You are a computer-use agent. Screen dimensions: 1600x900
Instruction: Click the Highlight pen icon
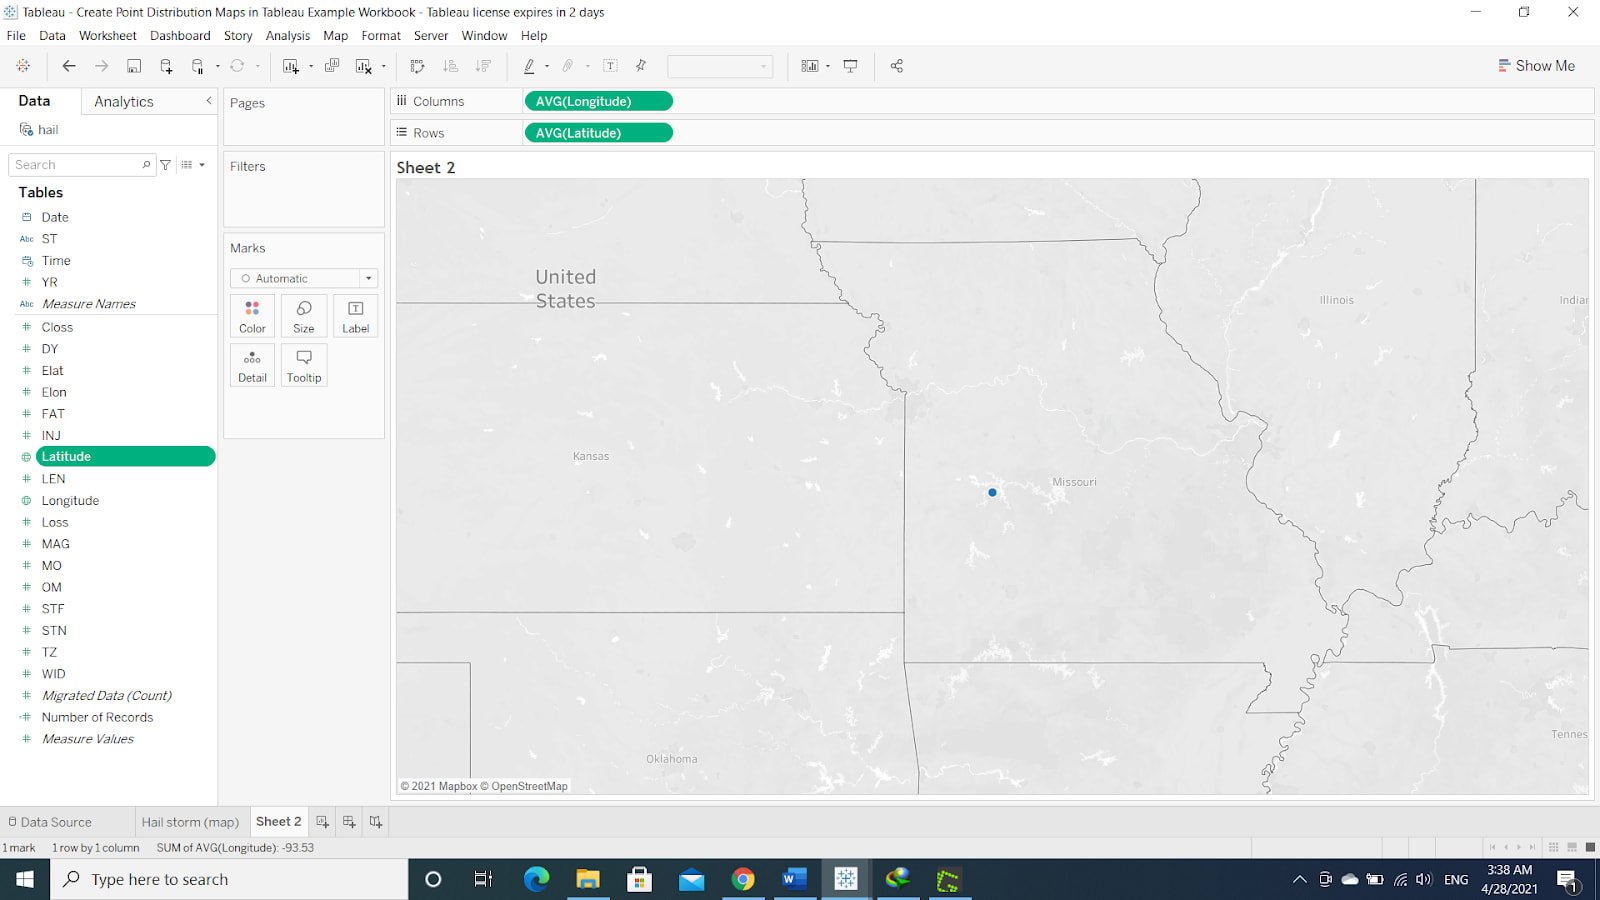pyautogui.click(x=529, y=66)
